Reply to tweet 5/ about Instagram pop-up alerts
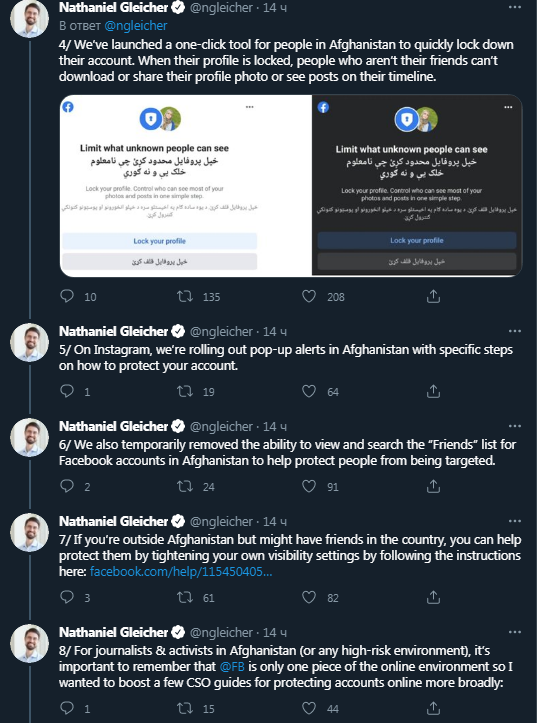537x723 pixels. [x=67, y=391]
